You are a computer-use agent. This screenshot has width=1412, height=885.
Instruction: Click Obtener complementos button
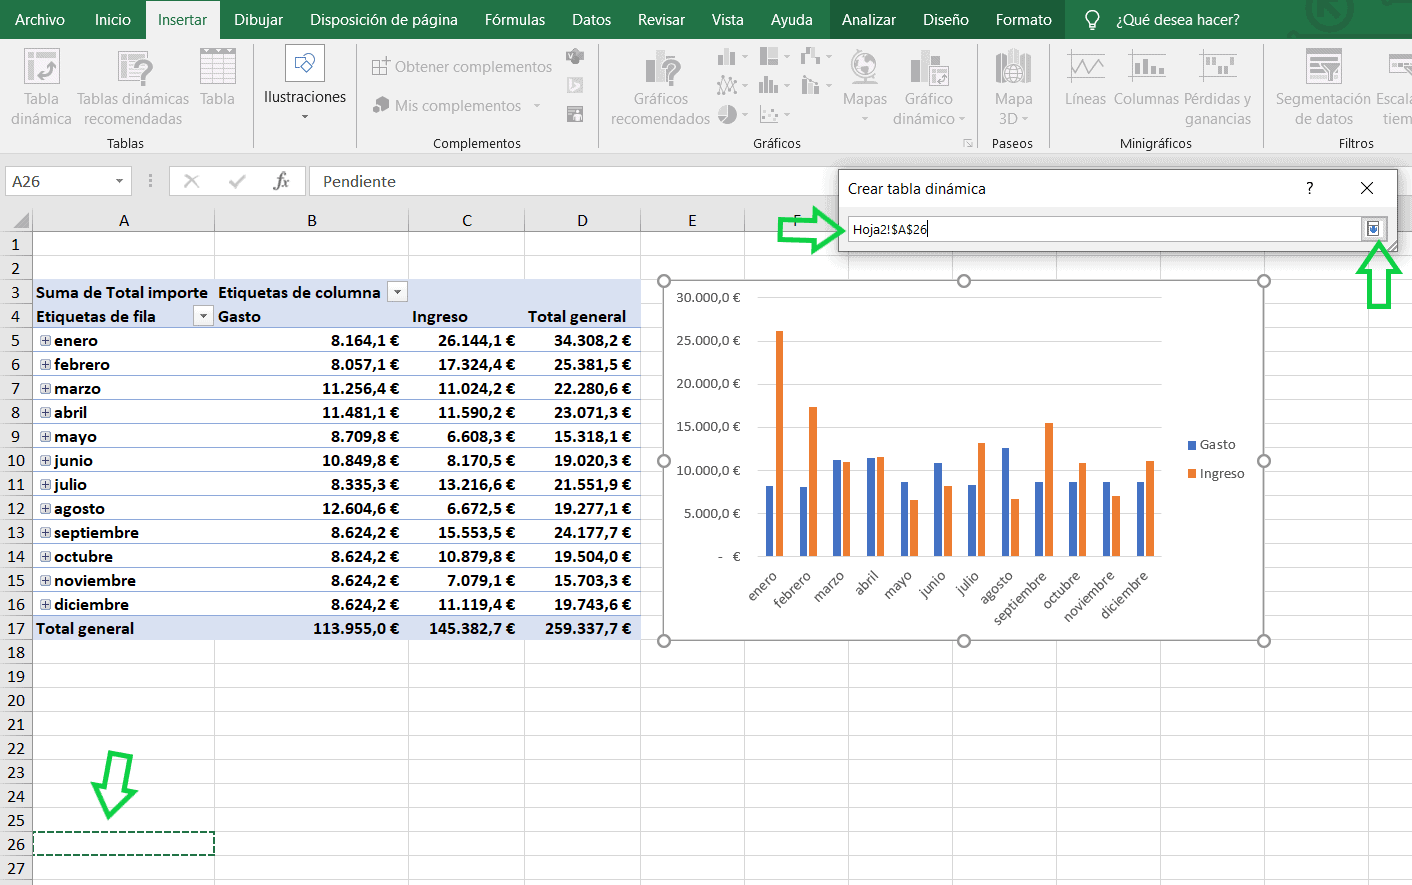click(461, 67)
